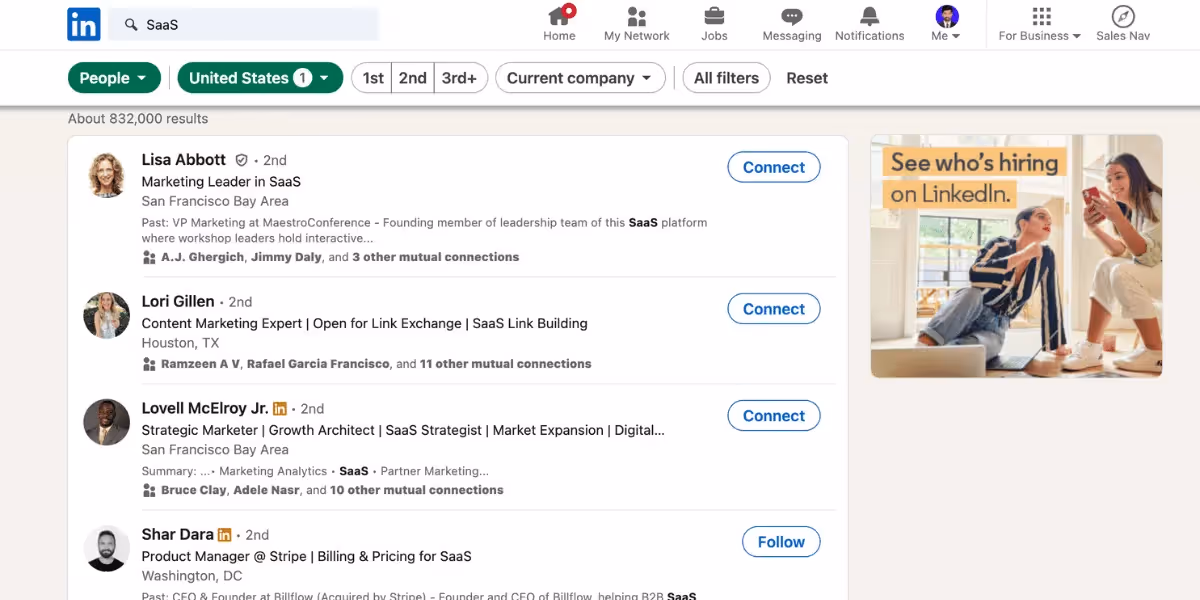
Task: Connect with Lovell McElroy Jr.
Action: click(774, 416)
